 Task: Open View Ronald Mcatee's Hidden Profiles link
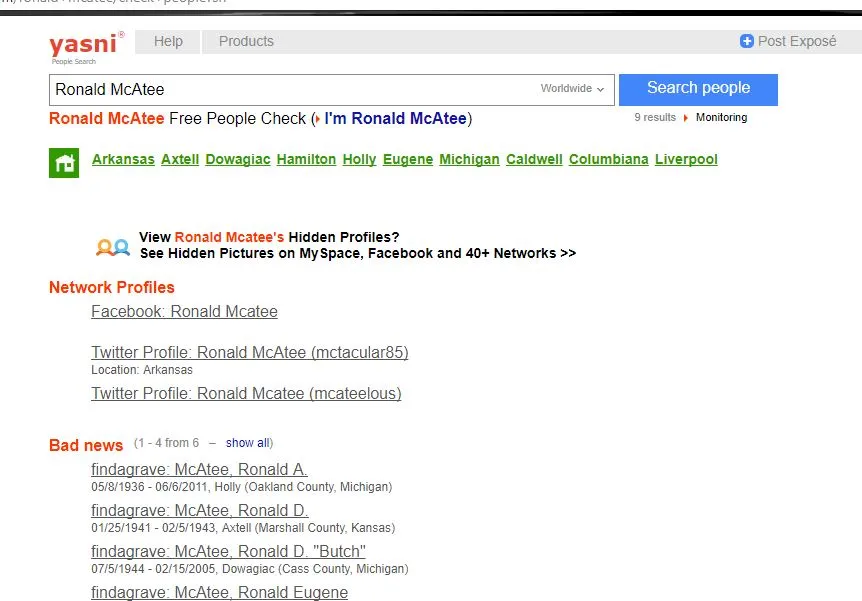click(x=269, y=237)
